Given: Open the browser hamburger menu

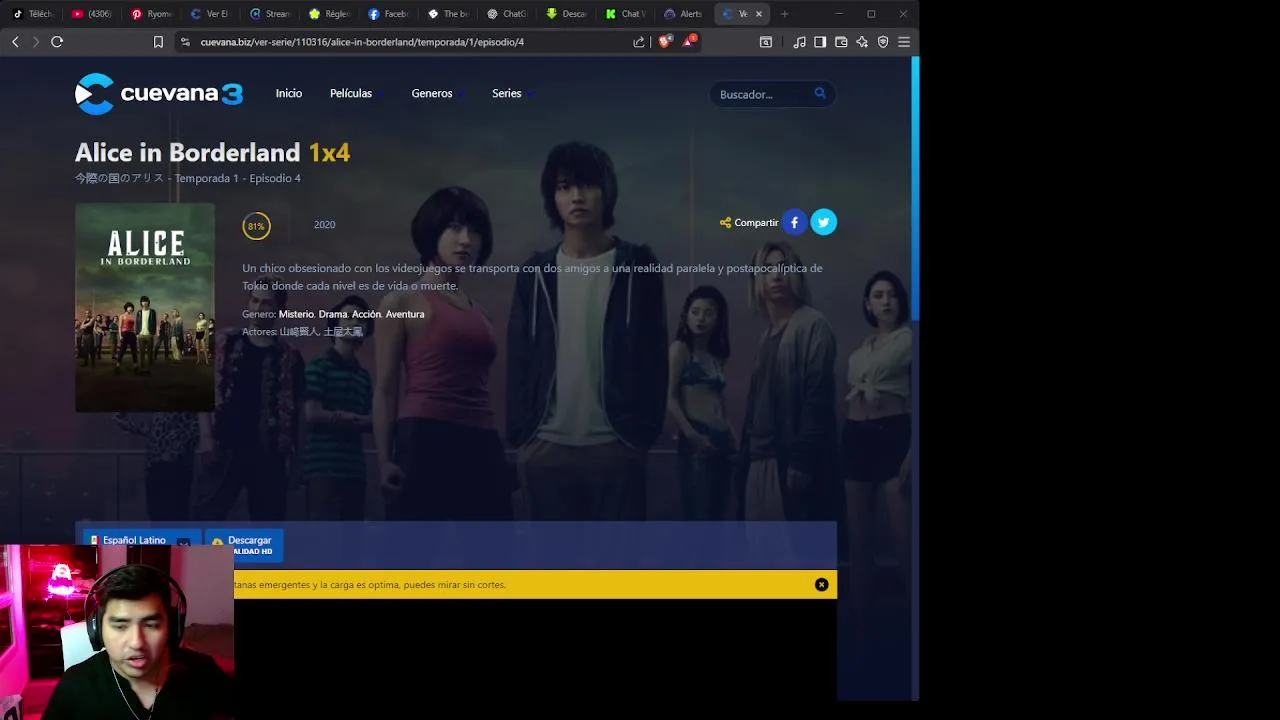Looking at the screenshot, I should (904, 42).
